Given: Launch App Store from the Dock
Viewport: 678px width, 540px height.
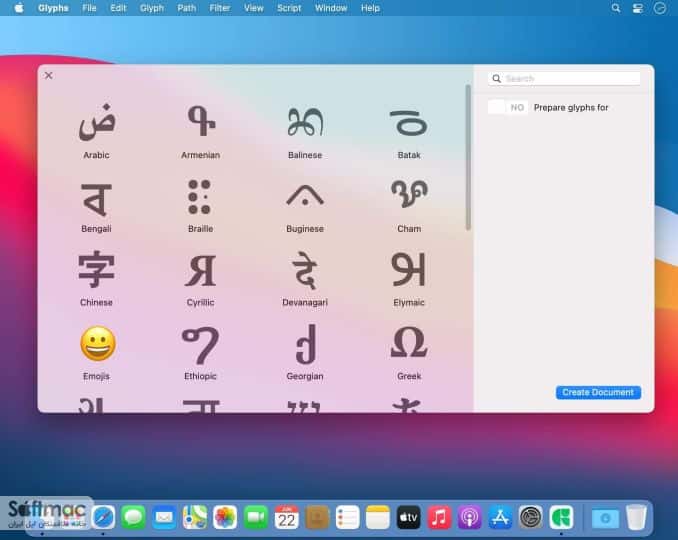Looking at the screenshot, I should 500,517.
